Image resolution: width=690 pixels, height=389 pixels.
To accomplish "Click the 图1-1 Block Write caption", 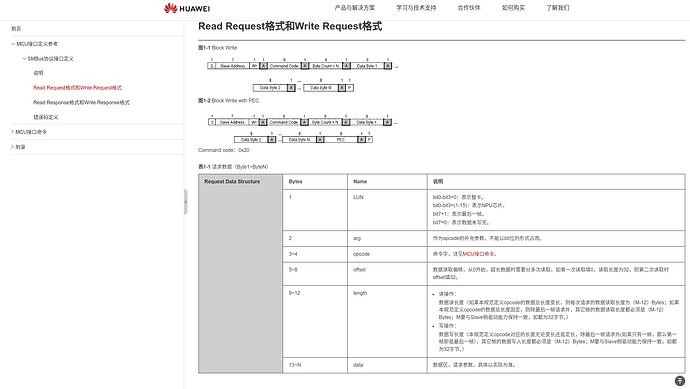I will pyautogui.click(x=217, y=48).
